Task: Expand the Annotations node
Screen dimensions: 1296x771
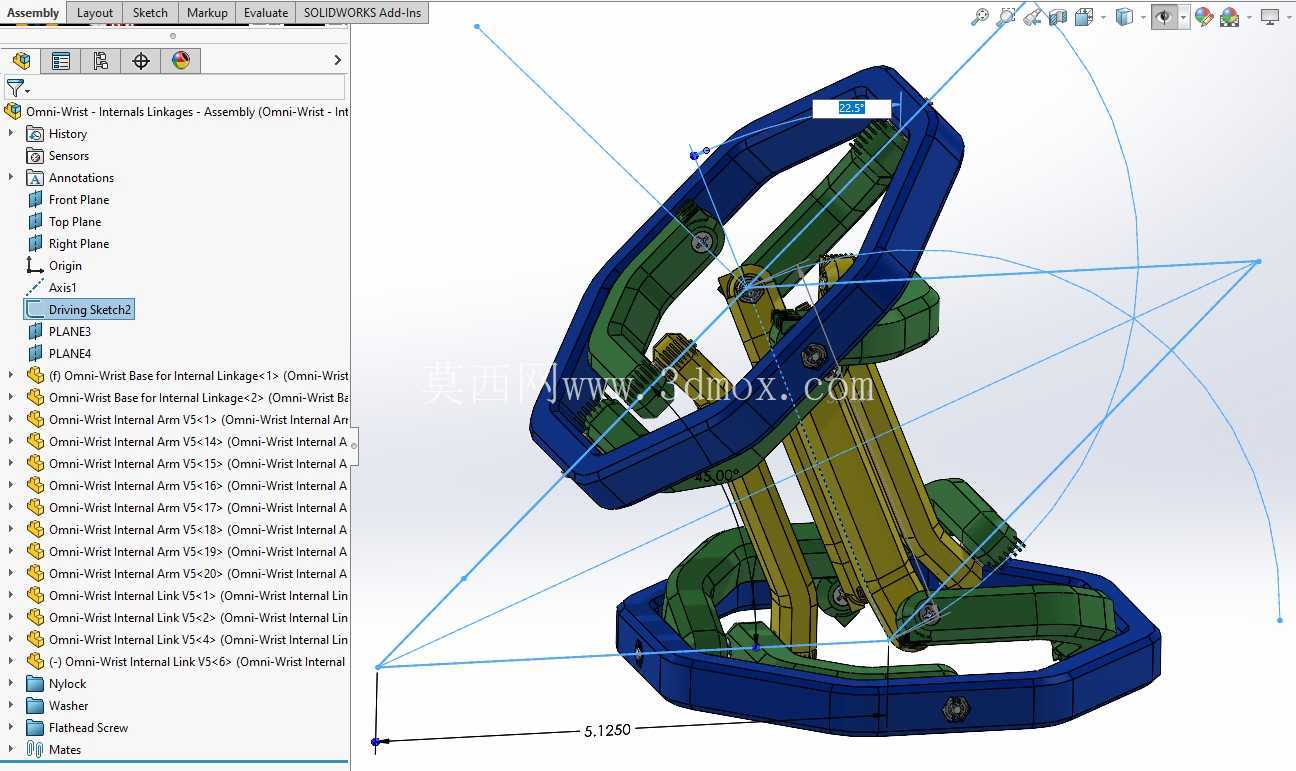Action: 11,178
